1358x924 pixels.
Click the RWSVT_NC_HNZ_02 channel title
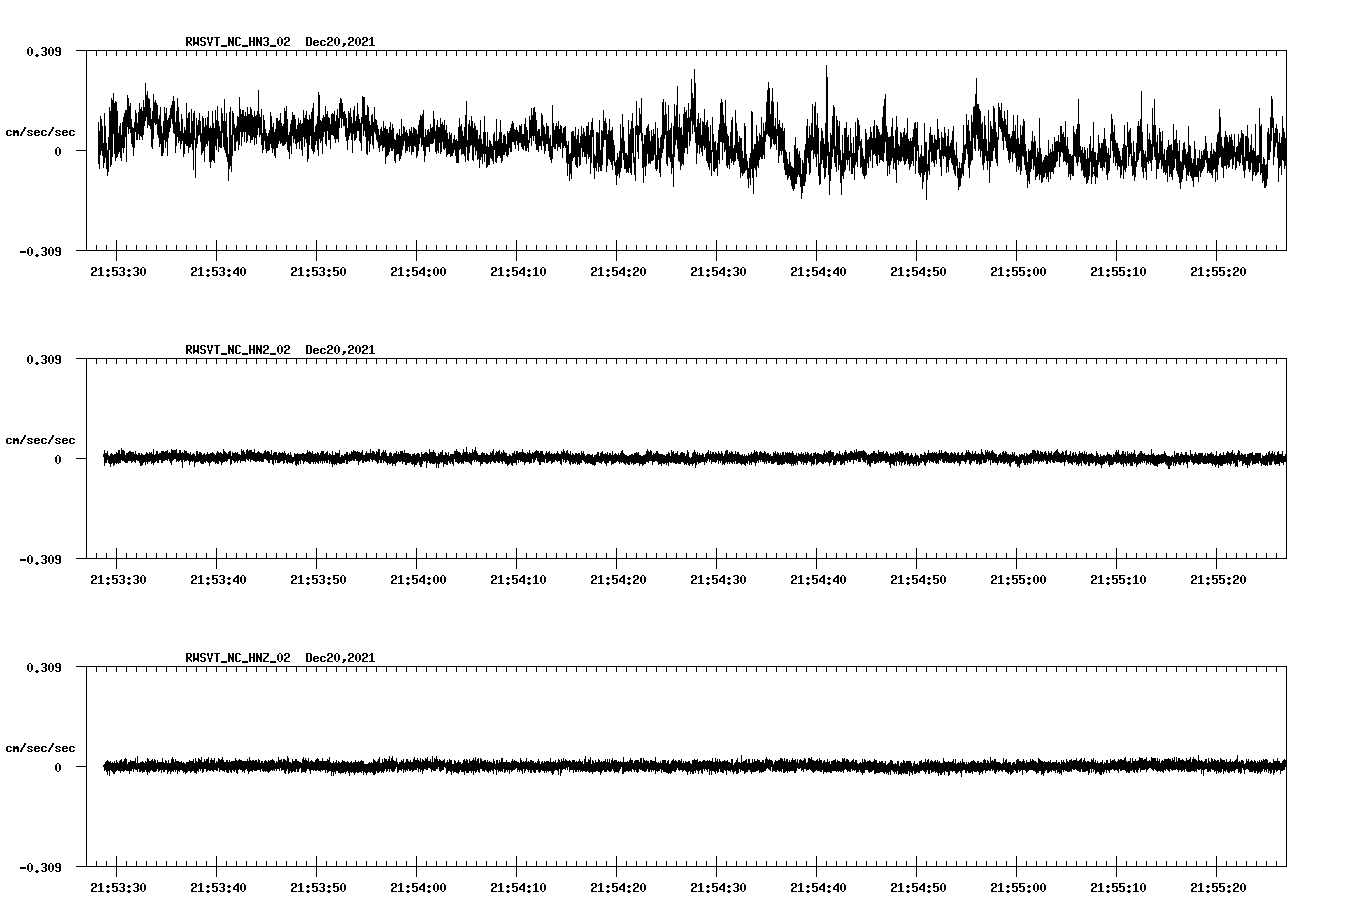[238, 658]
